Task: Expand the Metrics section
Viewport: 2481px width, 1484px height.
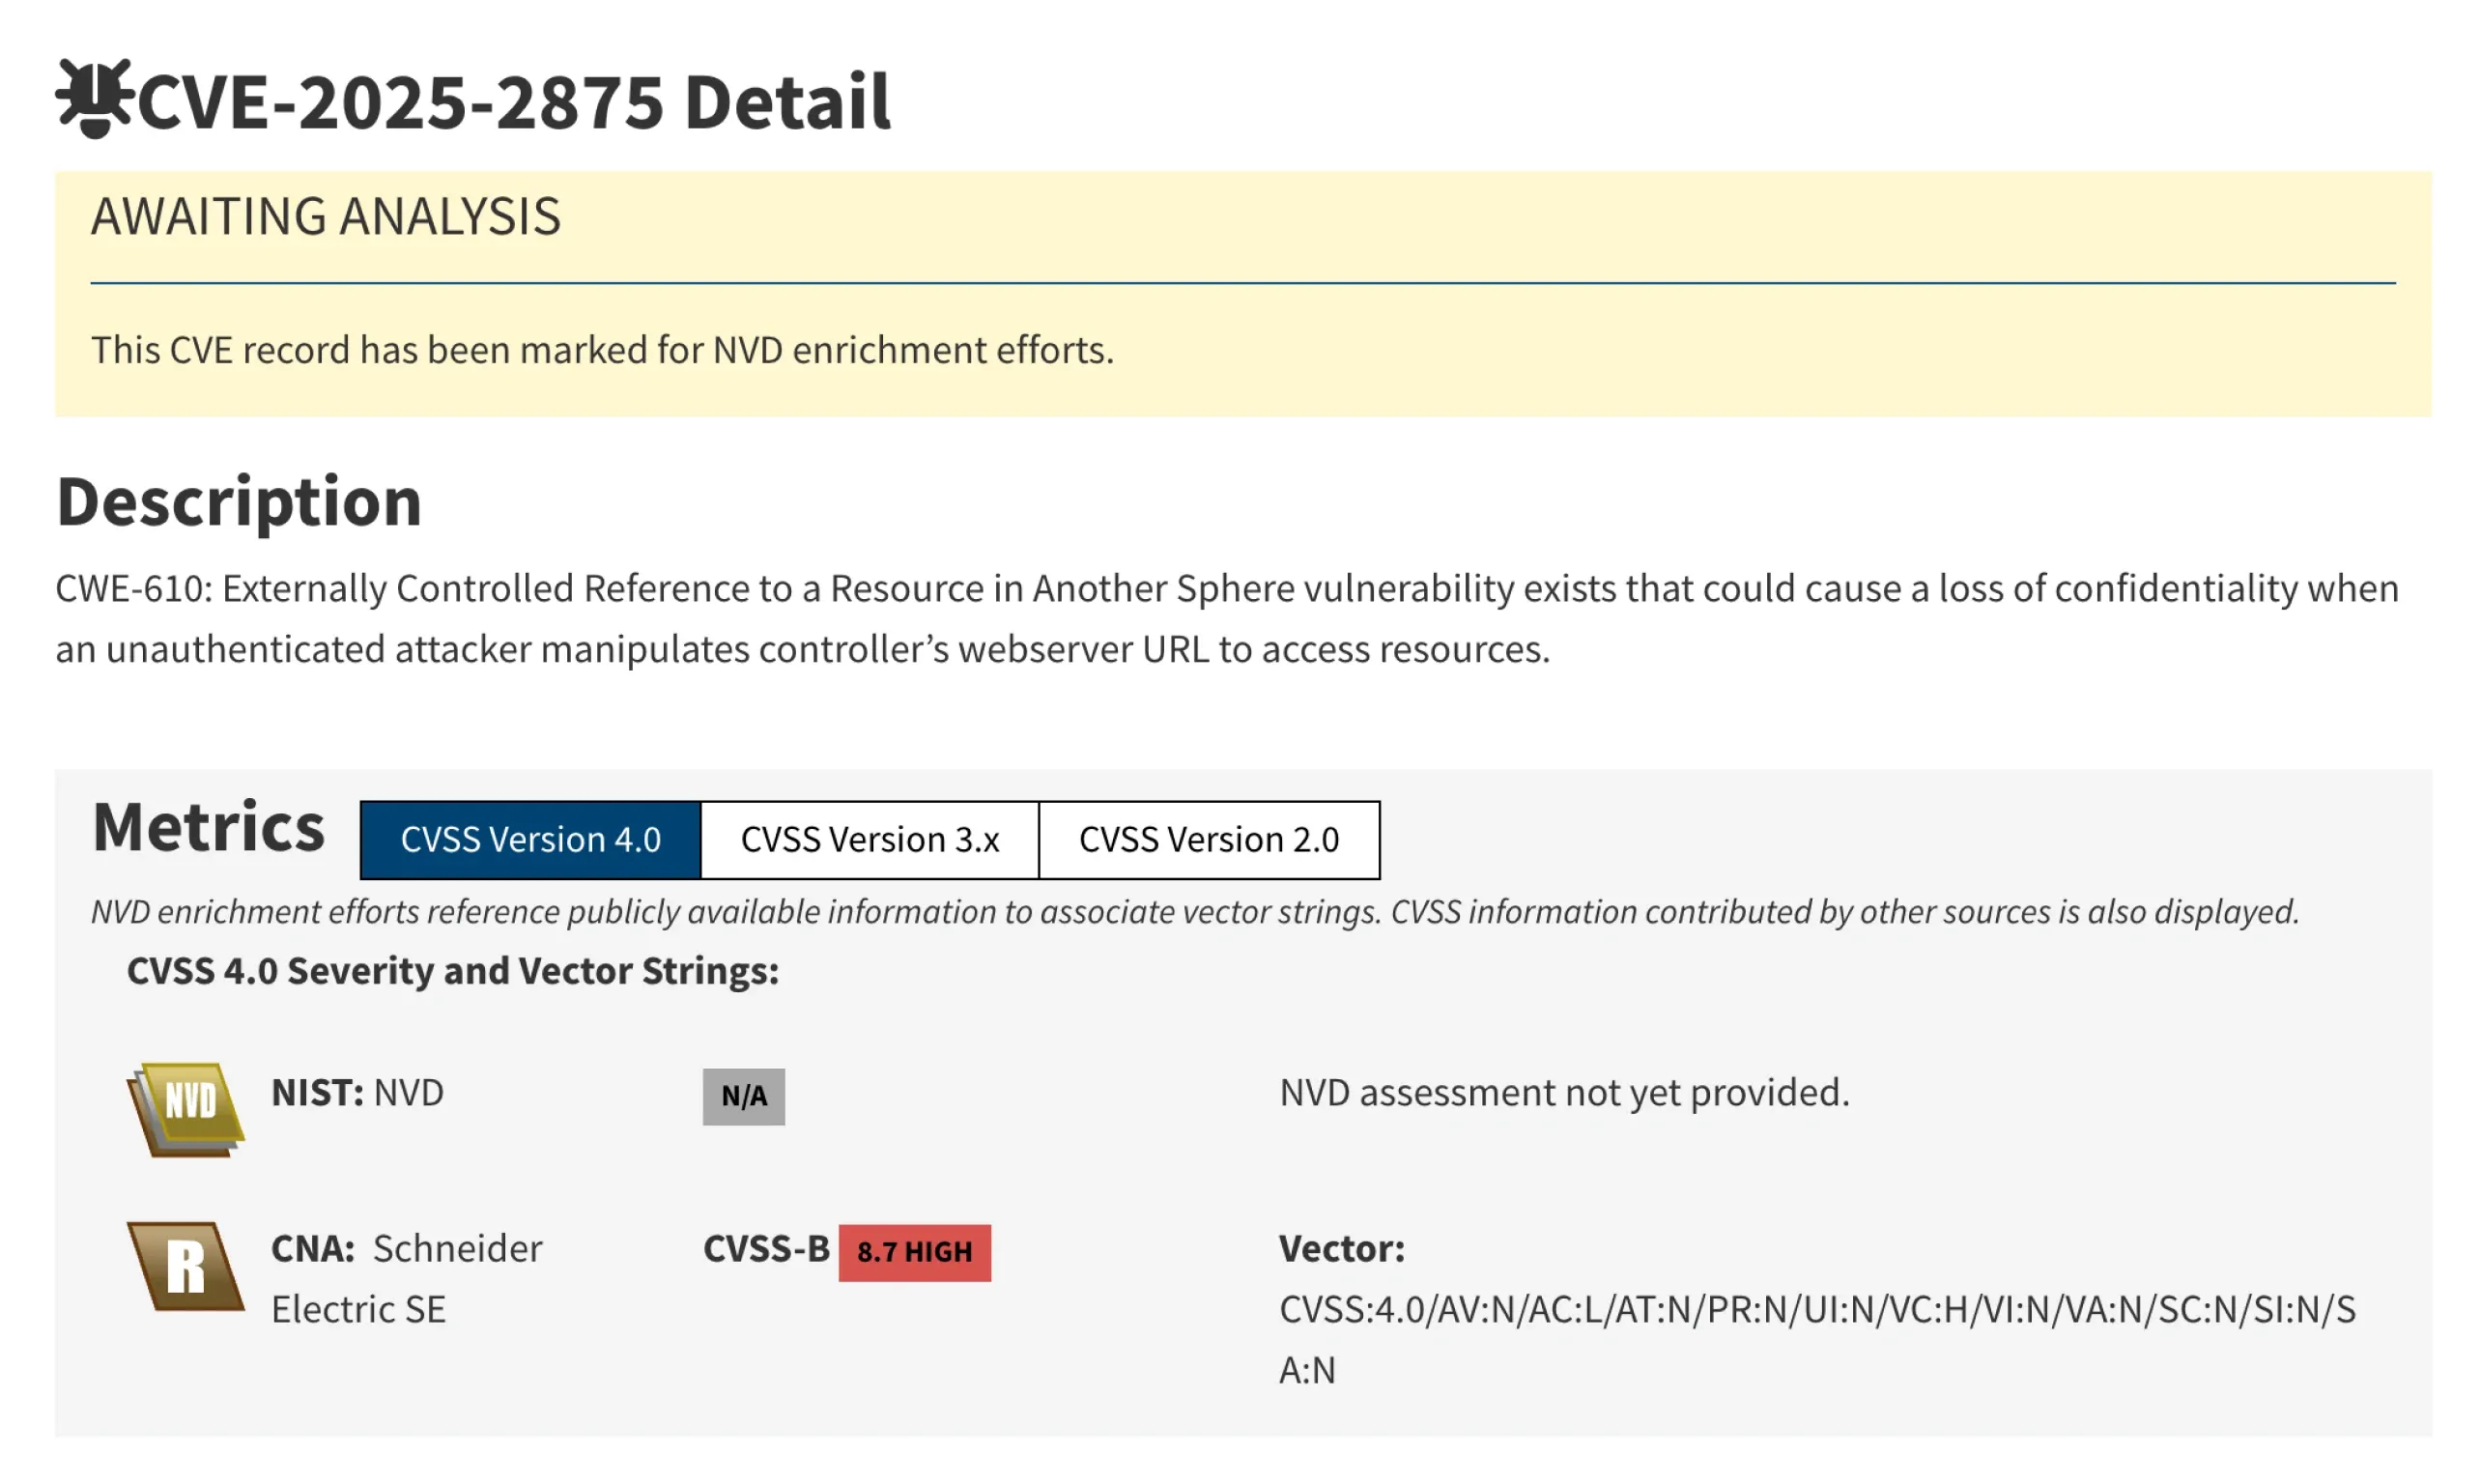Action: tap(207, 826)
